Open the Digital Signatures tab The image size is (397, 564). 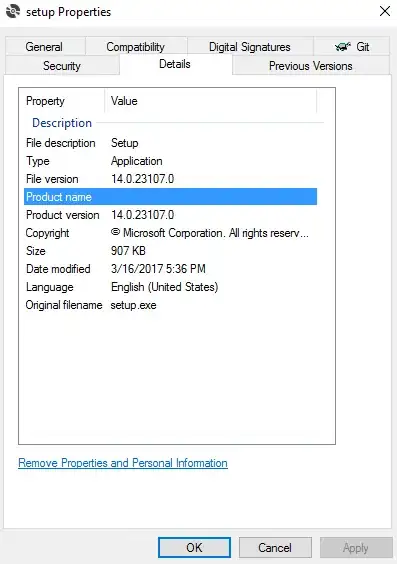click(x=250, y=47)
